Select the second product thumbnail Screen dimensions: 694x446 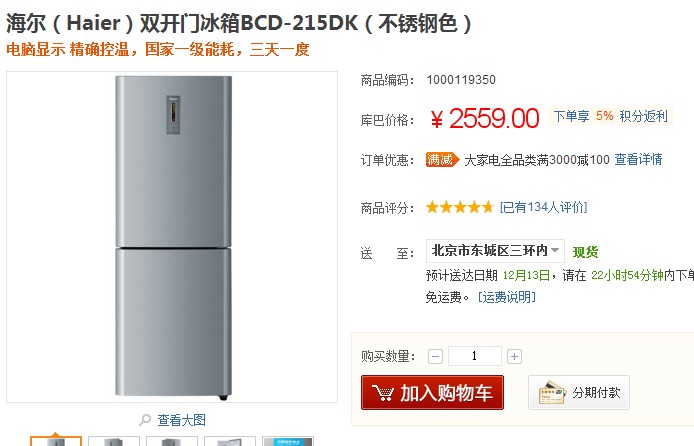click(114, 441)
